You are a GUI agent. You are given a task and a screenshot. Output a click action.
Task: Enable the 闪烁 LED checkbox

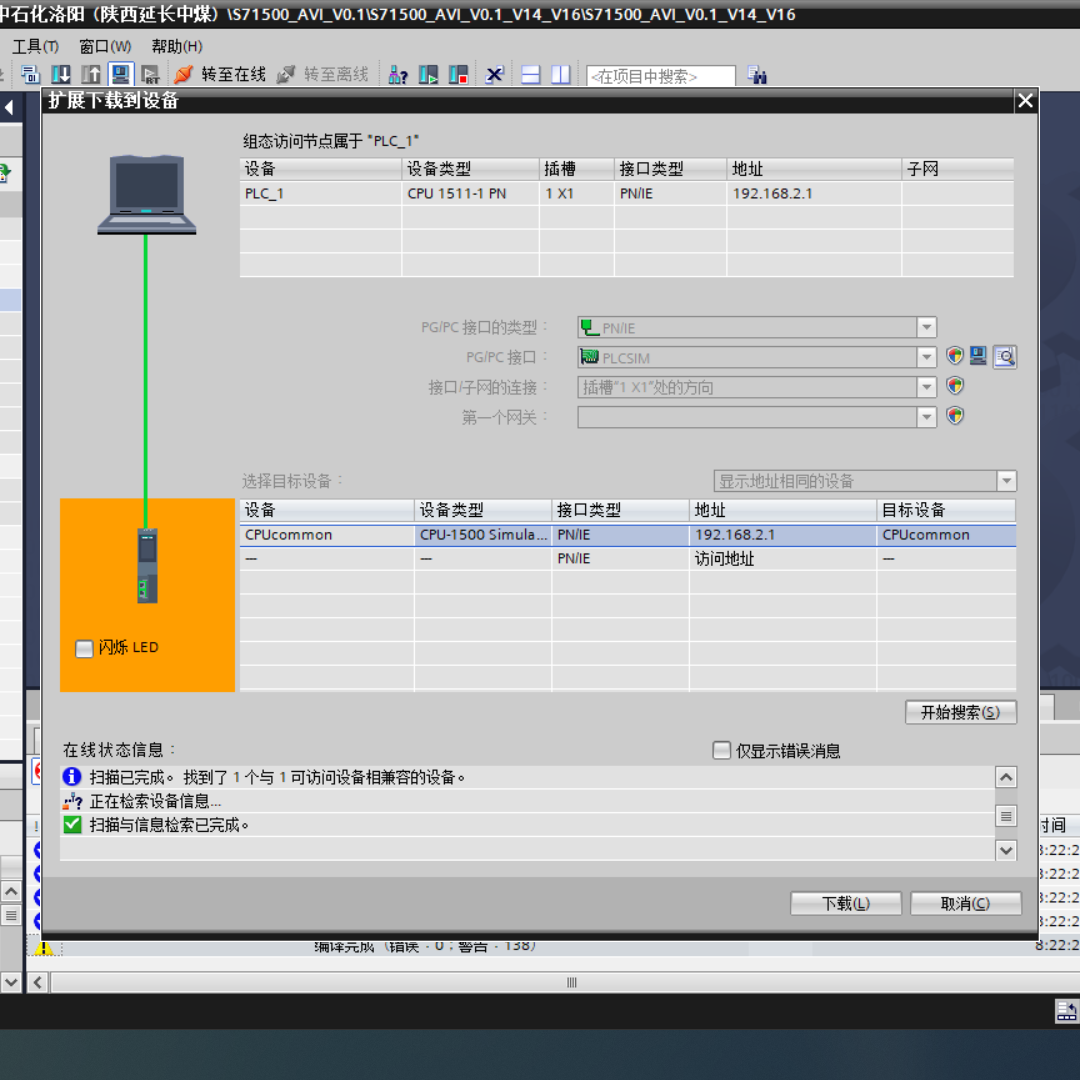[85, 649]
